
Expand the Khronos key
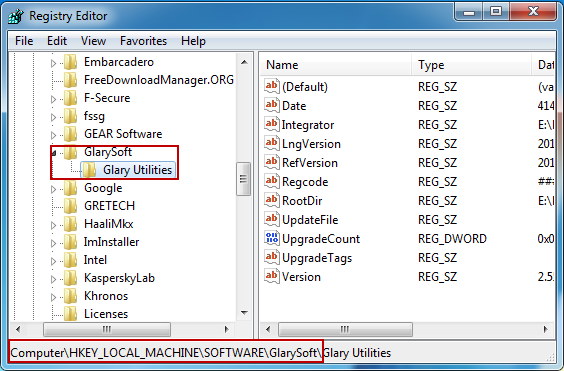pyautogui.click(x=54, y=297)
